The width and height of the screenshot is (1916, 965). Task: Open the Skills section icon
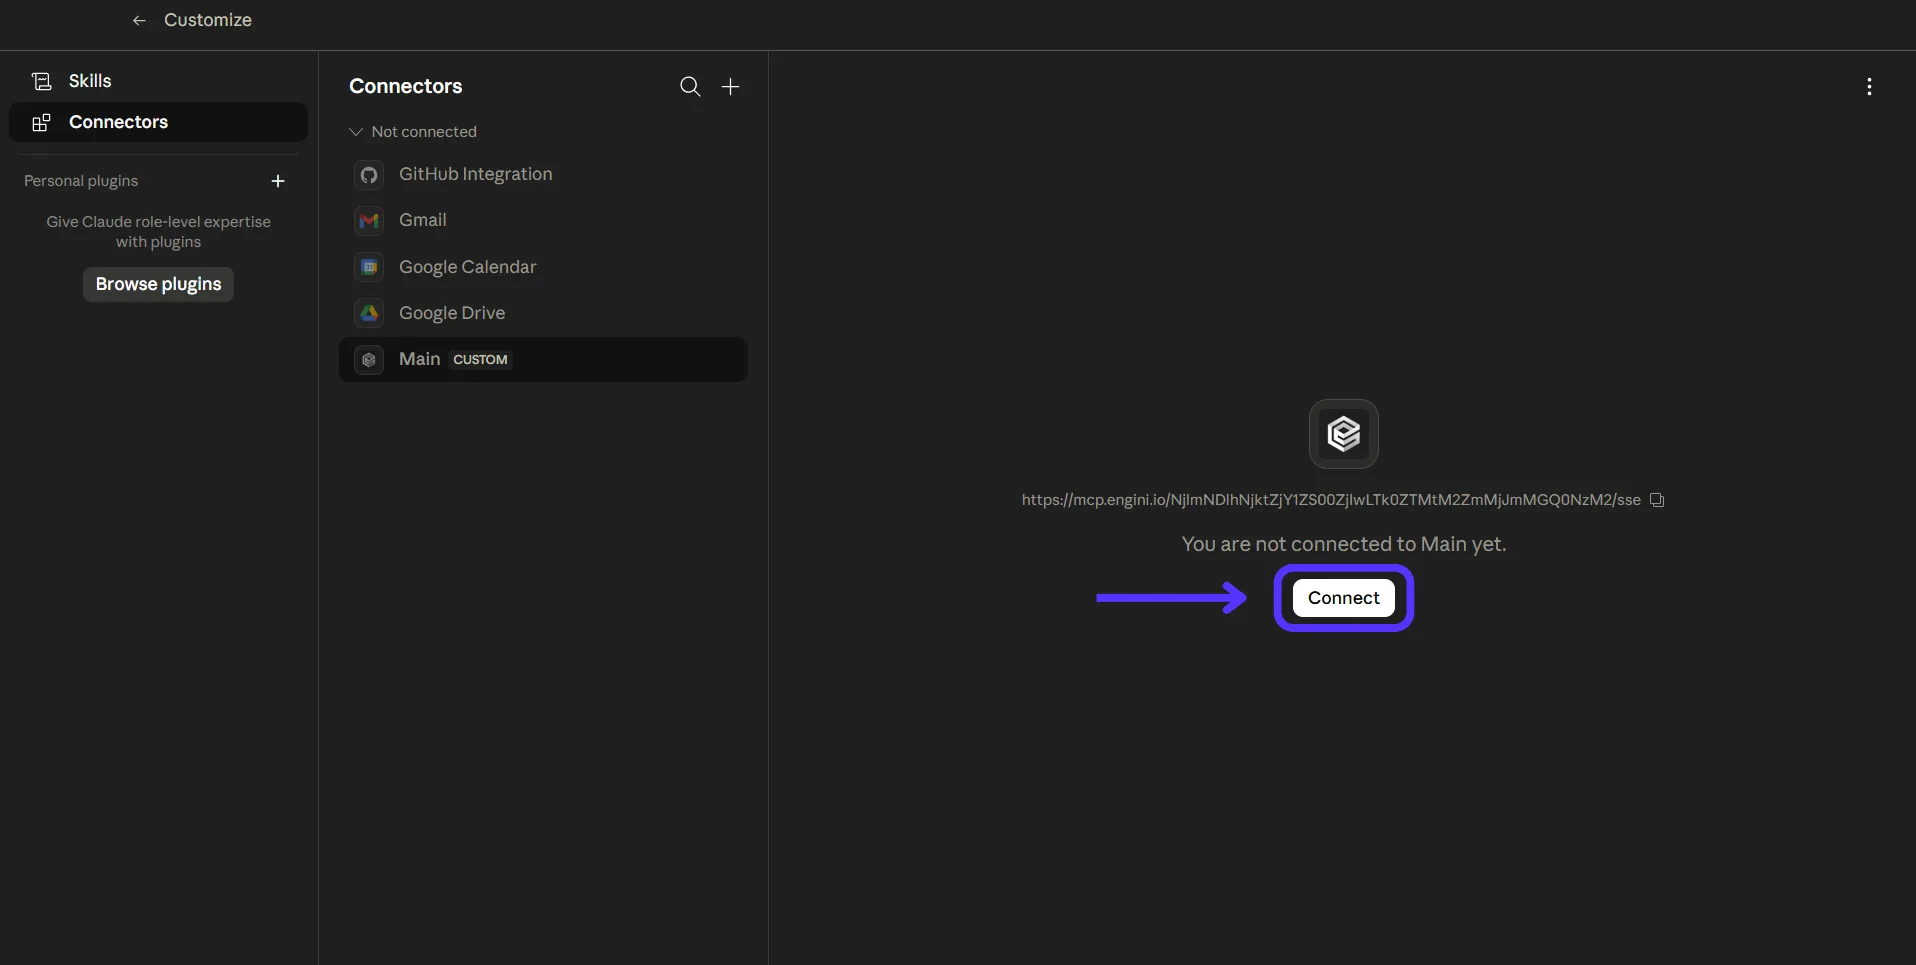click(x=41, y=81)
